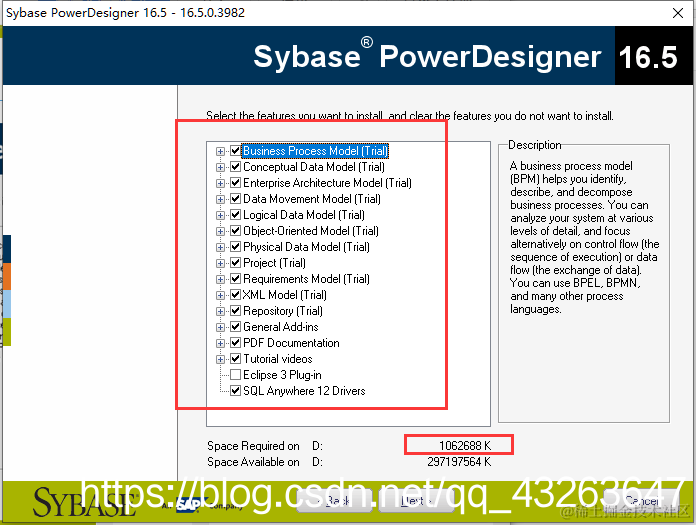Toggle Tutorial videos checkbox
The image size is (696, 525).
click(236, 358)
